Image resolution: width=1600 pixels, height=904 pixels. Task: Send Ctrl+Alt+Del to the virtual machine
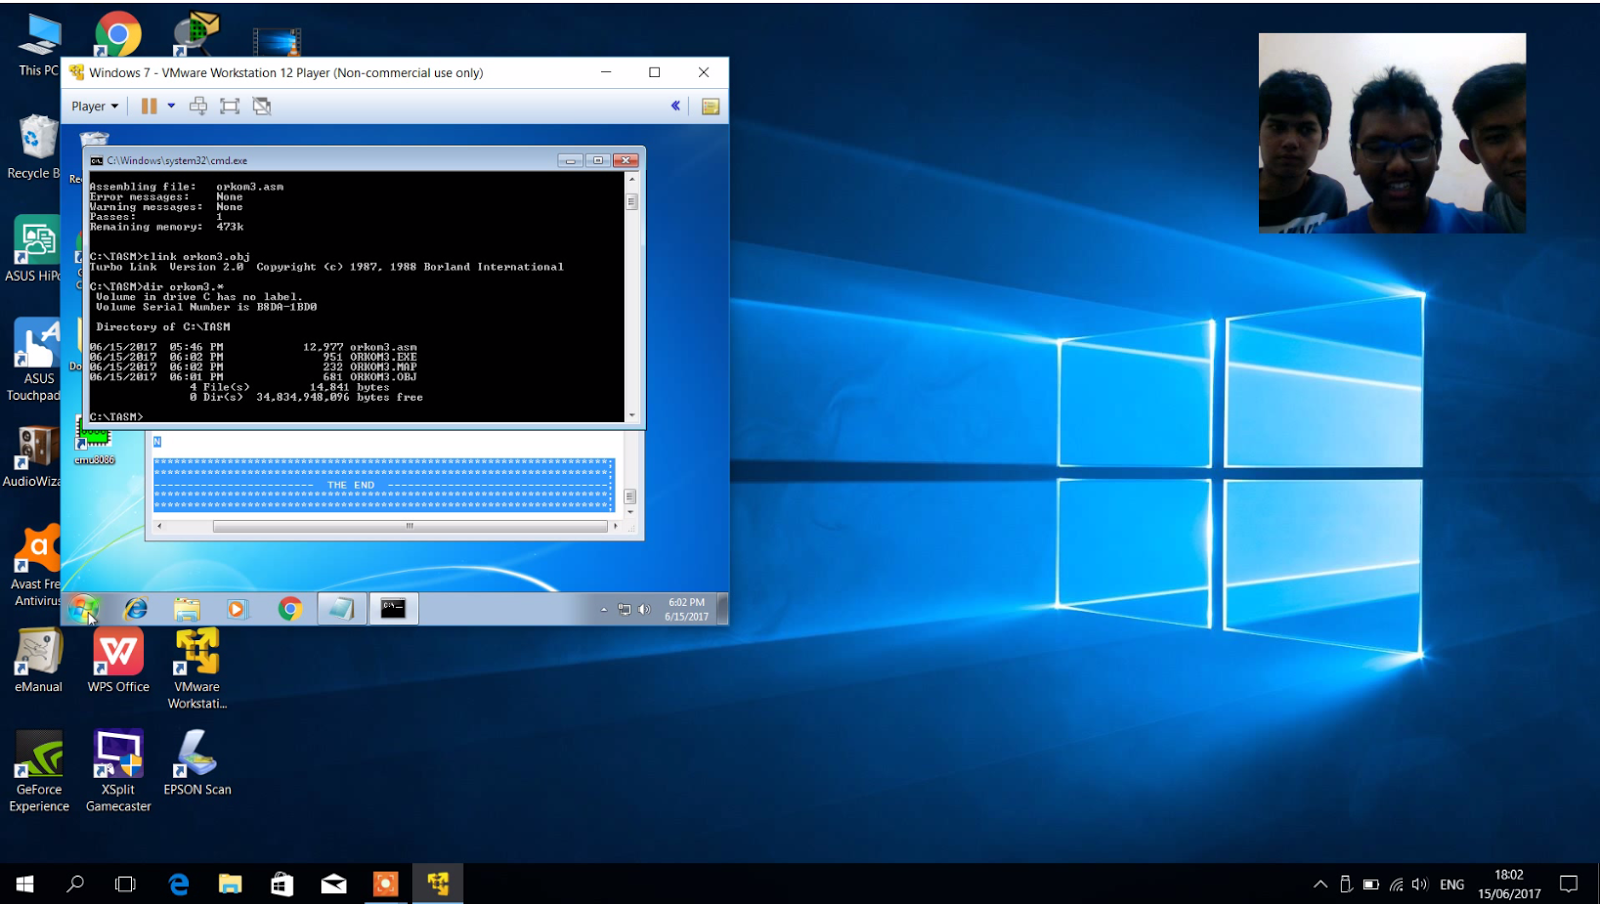point(198,106)
